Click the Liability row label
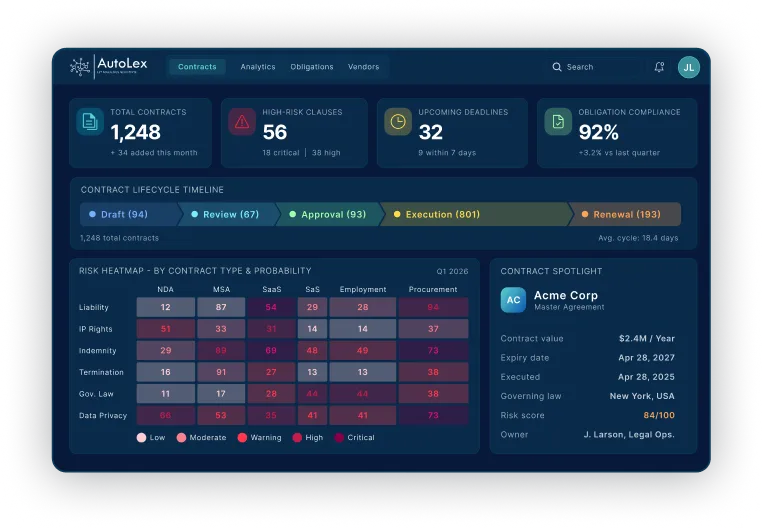Image resolution: width=763 pixels, height=529 pixels. pyautogui.click(x=94, y=308)
